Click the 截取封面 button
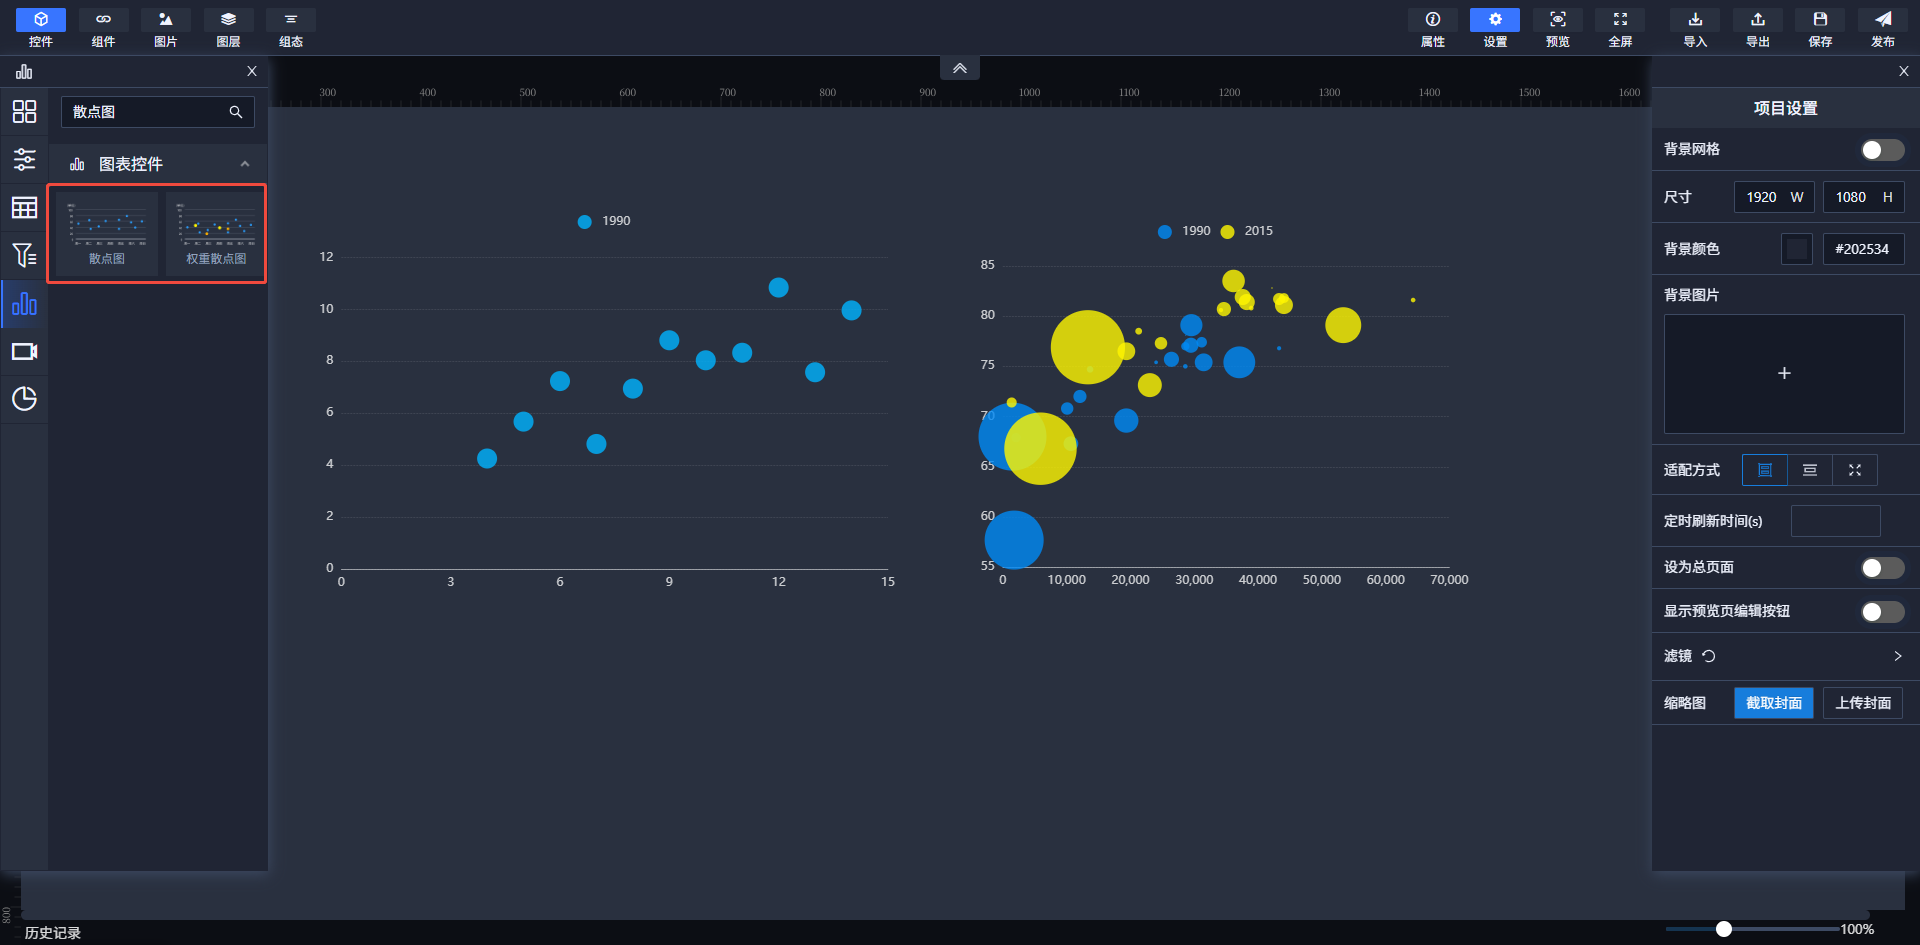Image resolution: width=1920 pixels, height=945 pixels. click(x=1773, y=703)
